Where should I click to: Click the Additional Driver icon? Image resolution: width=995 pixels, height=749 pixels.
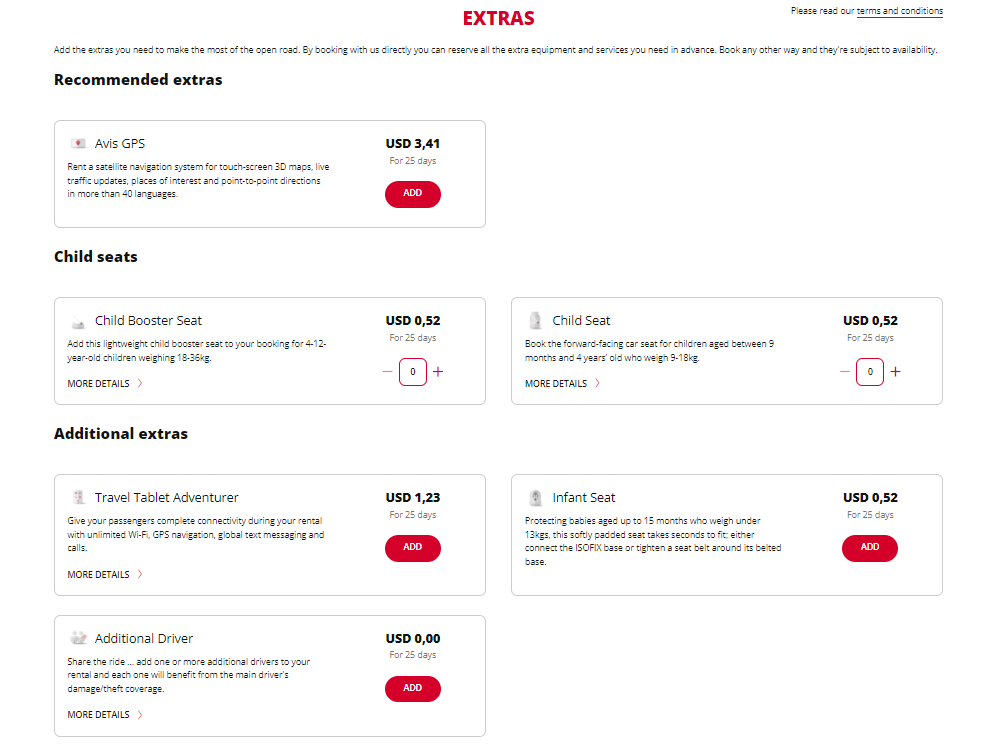click(78, 638)
